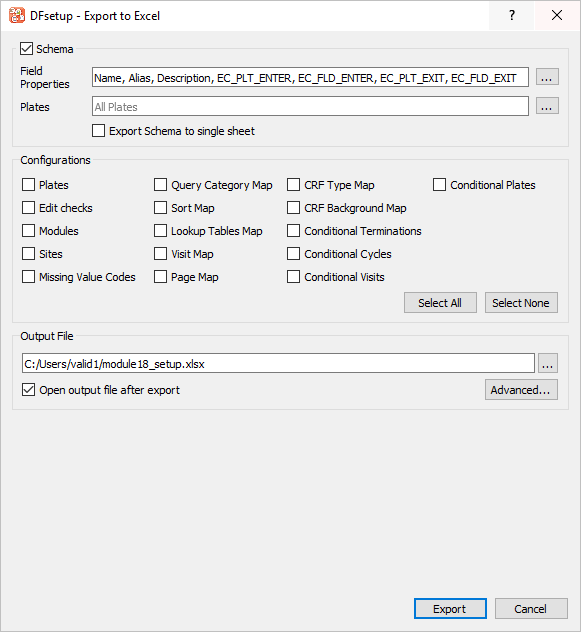Click the Field Properties text field
The image size is (581, 632).
pos(310,77)
